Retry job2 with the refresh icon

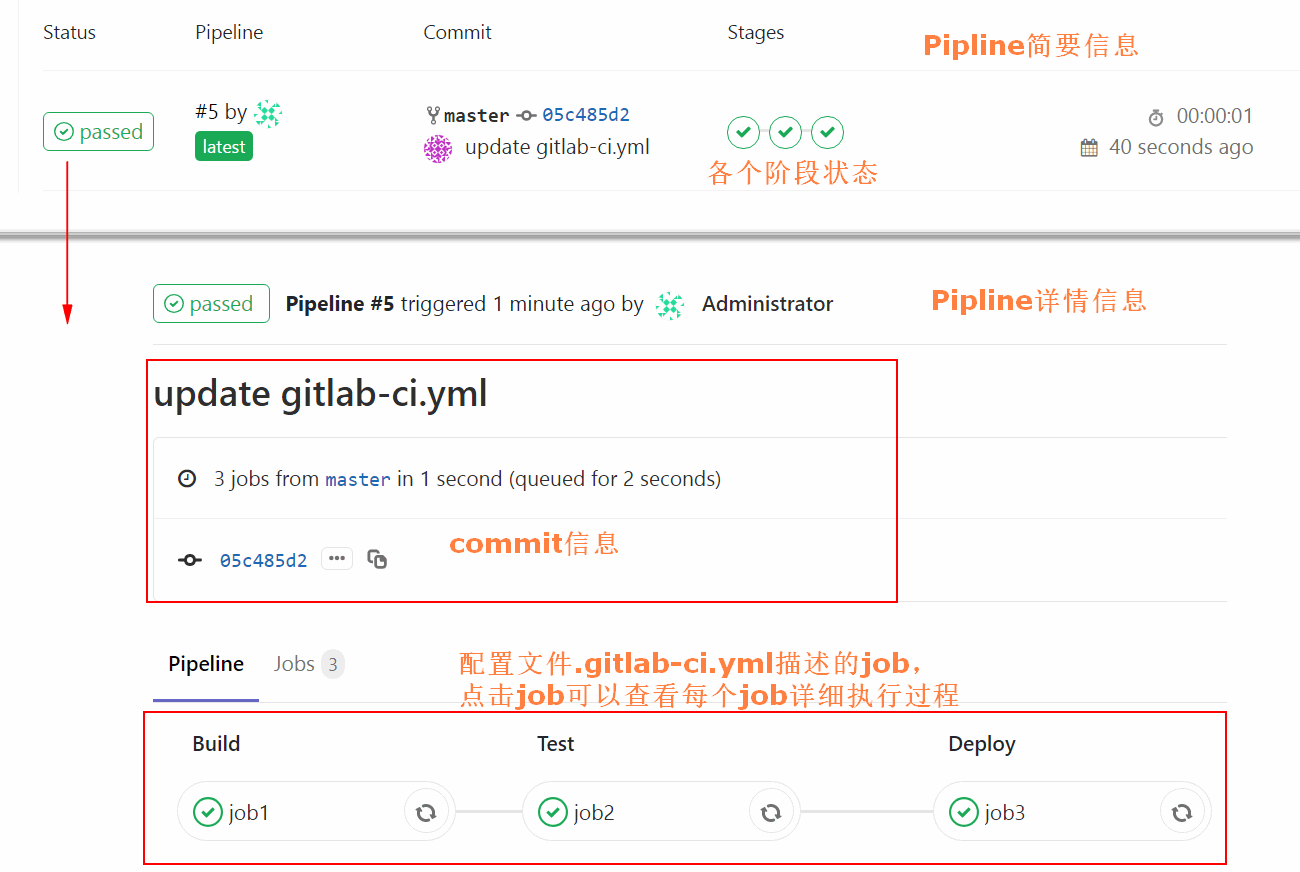click(770, 812)
